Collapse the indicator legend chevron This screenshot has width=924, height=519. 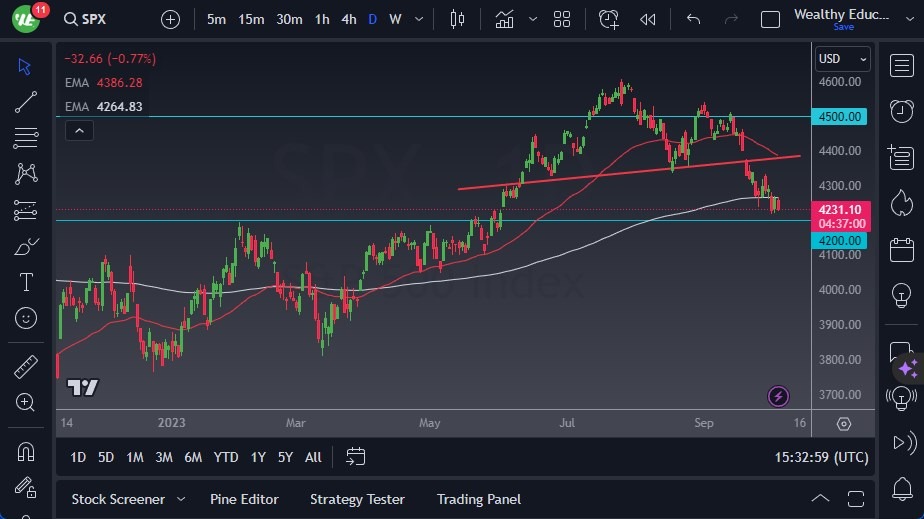click(79, 129)
